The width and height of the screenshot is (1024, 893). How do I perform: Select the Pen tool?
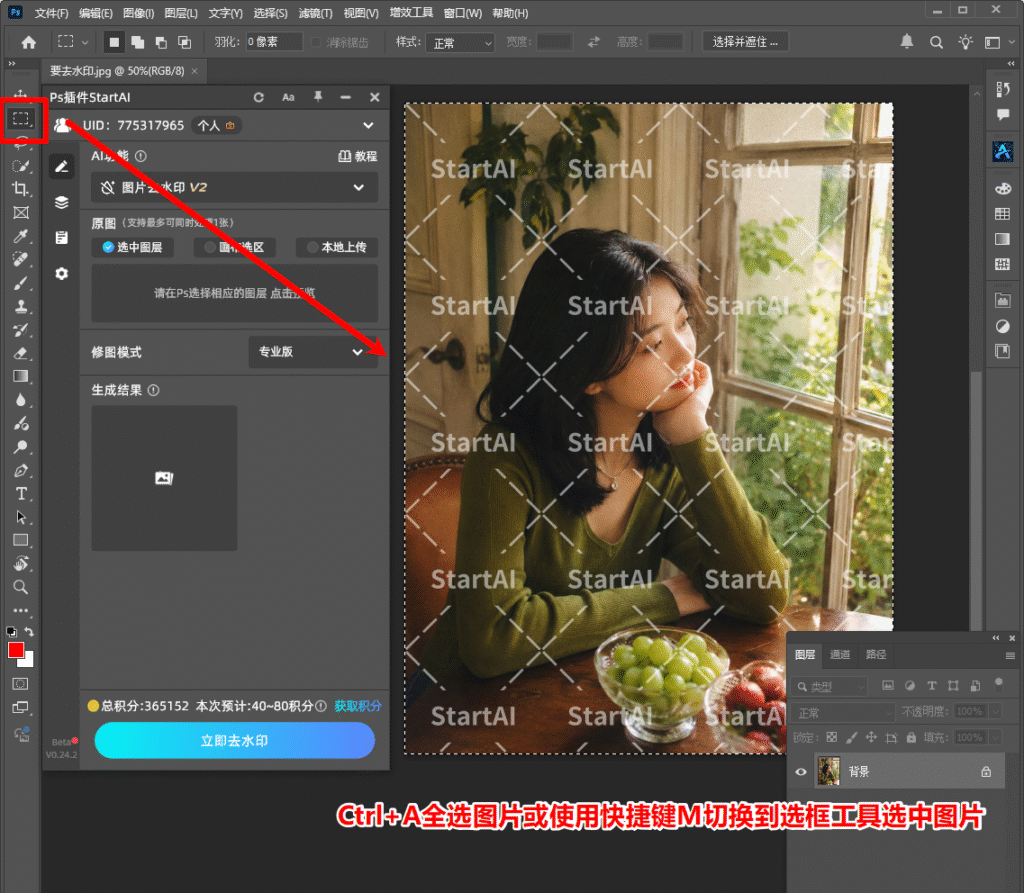(21, 470)
